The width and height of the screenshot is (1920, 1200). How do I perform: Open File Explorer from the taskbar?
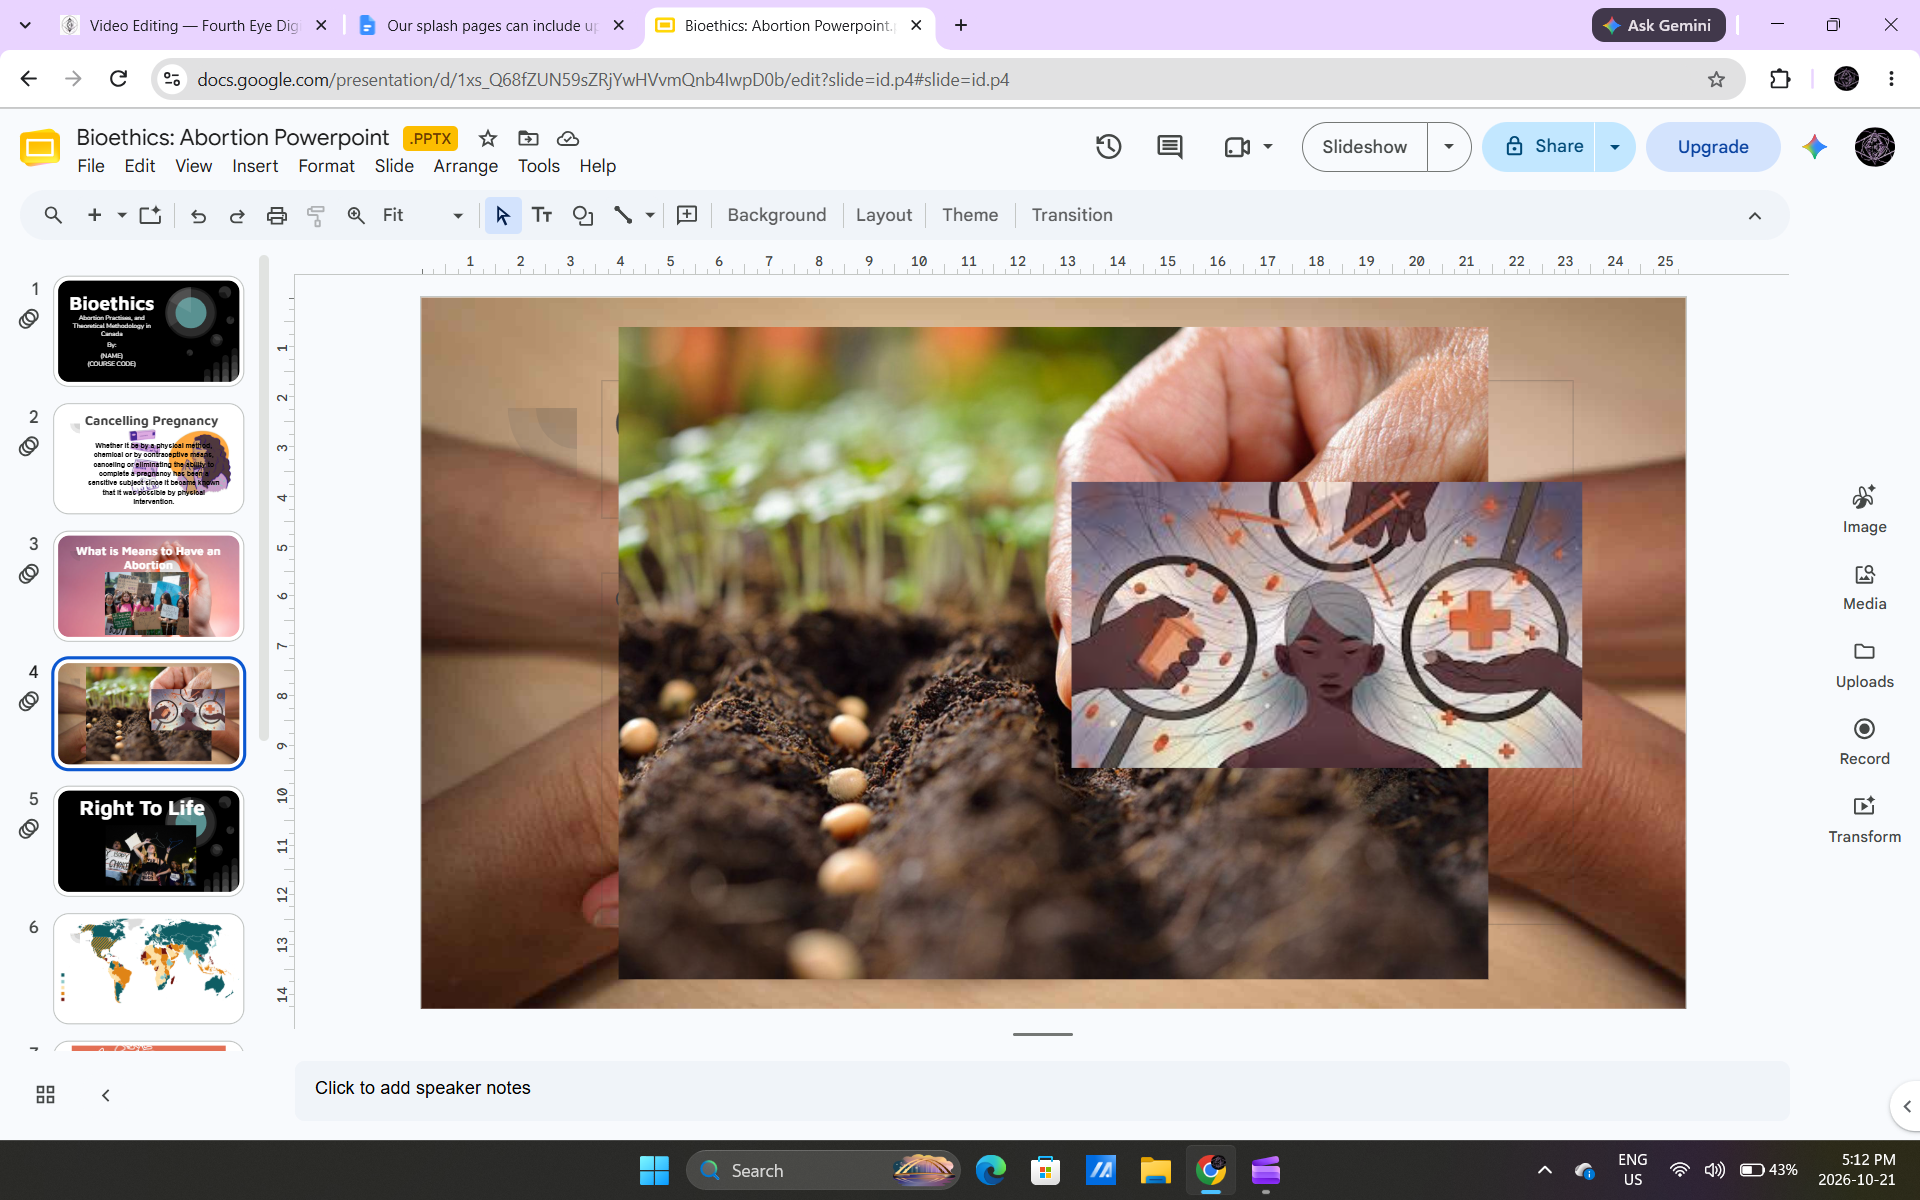tap(1156, 1170)
